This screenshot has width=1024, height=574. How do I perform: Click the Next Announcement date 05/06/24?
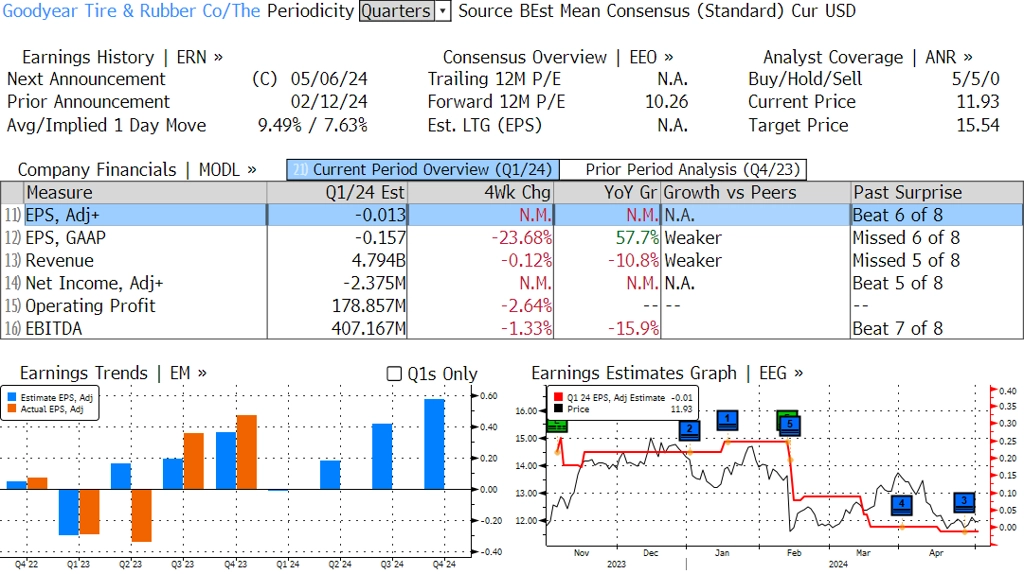point(329,79)
